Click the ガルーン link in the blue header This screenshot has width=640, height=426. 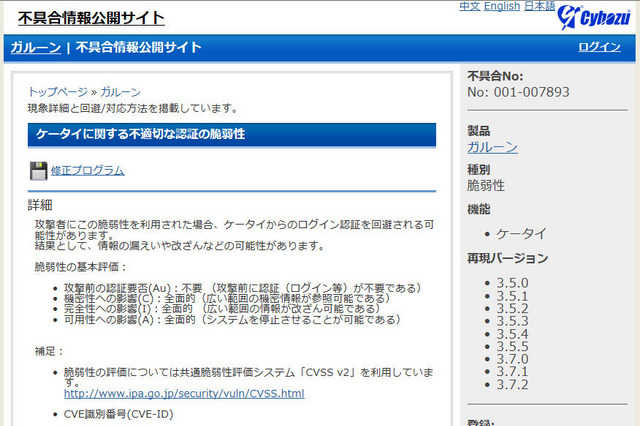coord(36,47)
